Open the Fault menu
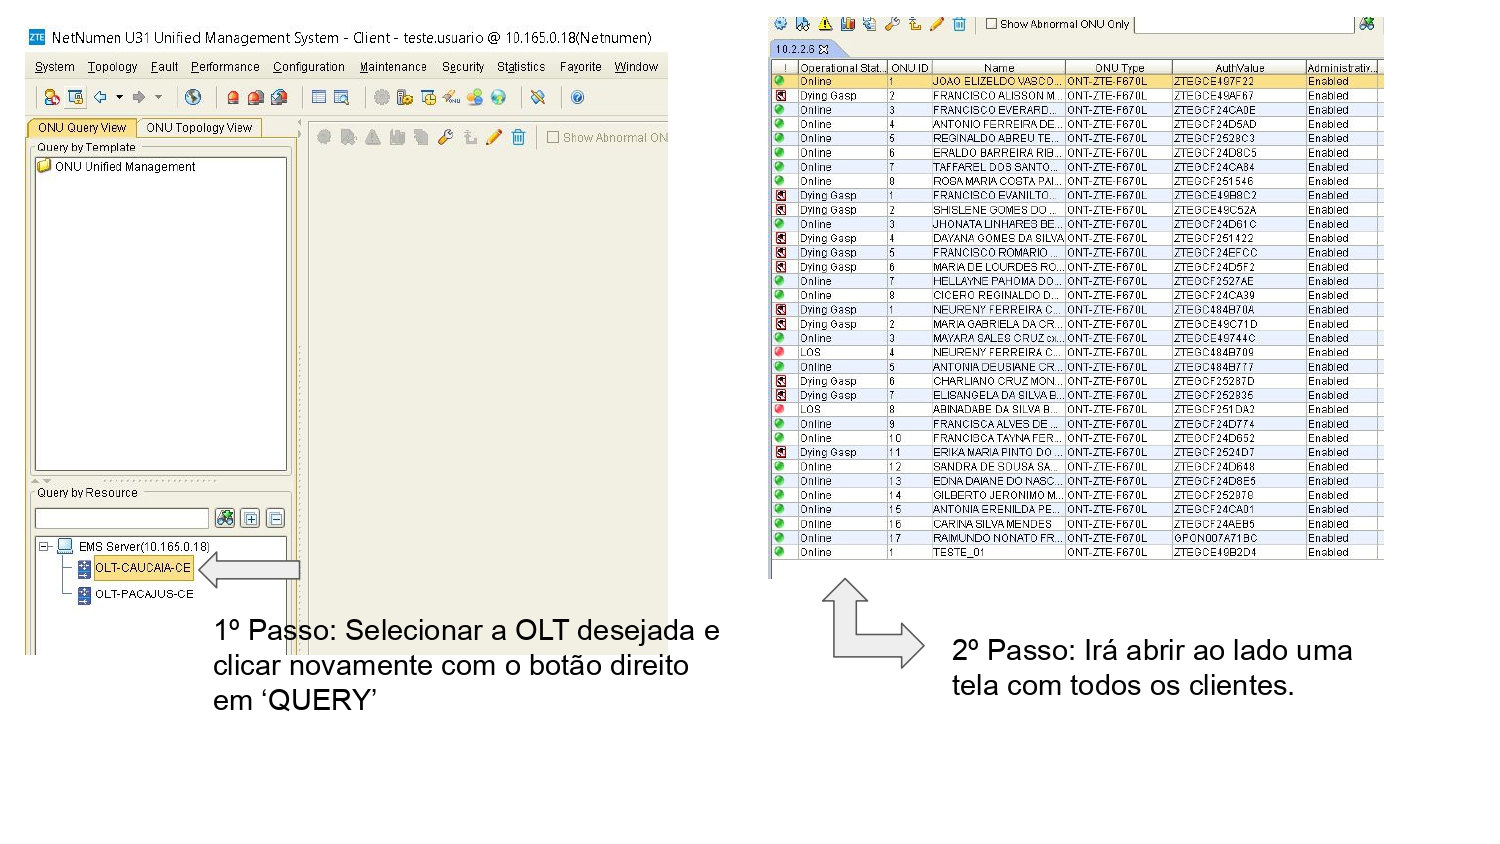 pyautogui.click(x=165, y=67)
